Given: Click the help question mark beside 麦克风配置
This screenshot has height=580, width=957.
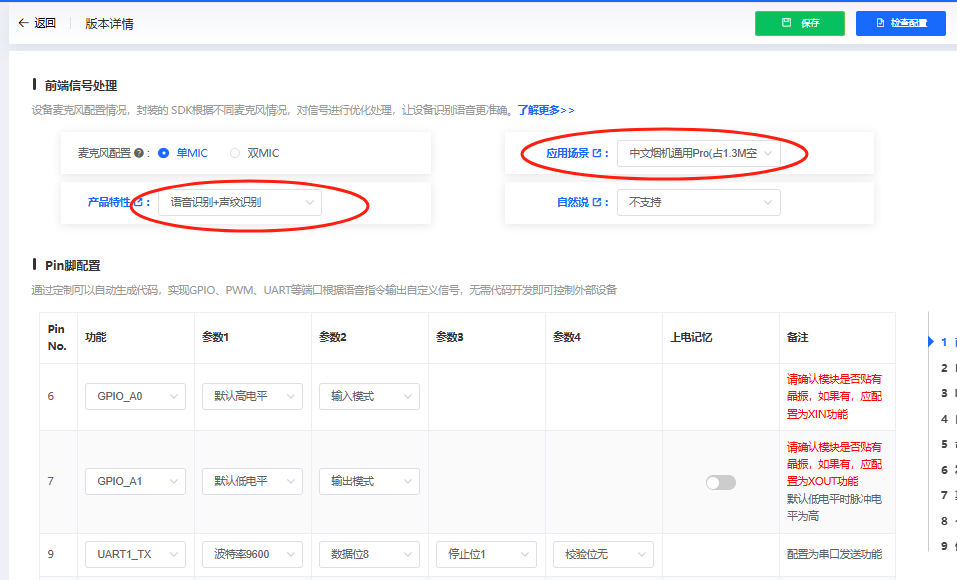Looking at the screenshot, I should point(140,153).
